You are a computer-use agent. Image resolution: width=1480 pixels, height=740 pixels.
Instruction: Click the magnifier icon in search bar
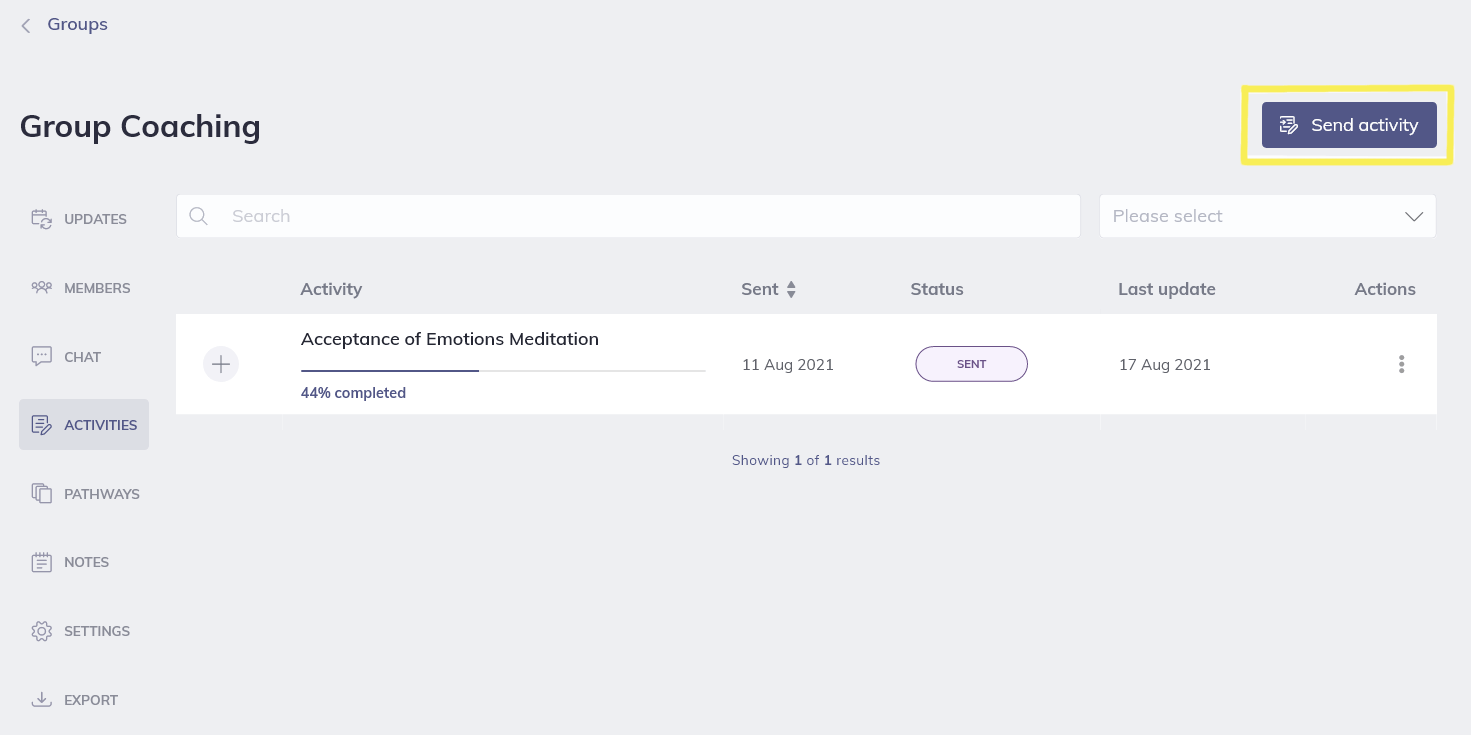(x=199, y=216)
